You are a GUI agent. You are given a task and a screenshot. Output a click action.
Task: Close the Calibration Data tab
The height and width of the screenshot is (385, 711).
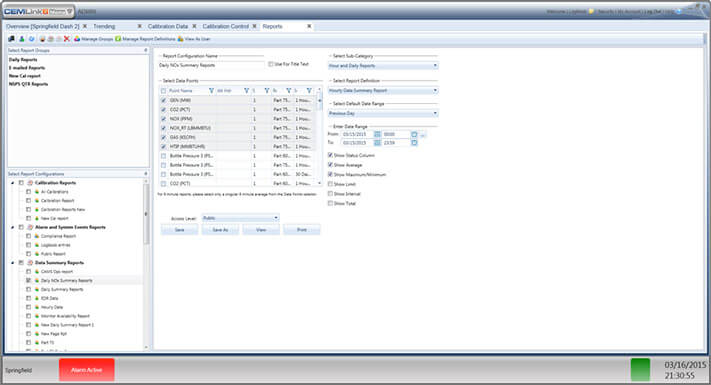[194, 26]
